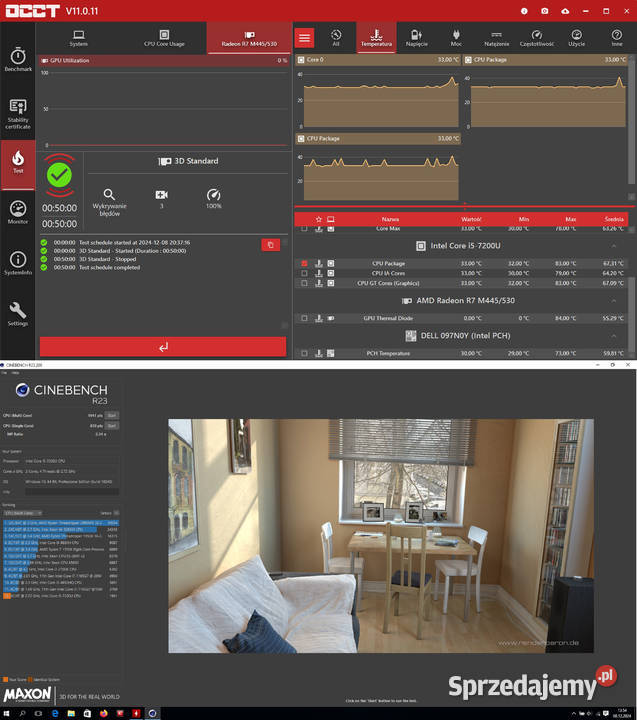Switch to the CPU Core Usage tab
This screenshot has width=637, height=720.
pos(164,38)
